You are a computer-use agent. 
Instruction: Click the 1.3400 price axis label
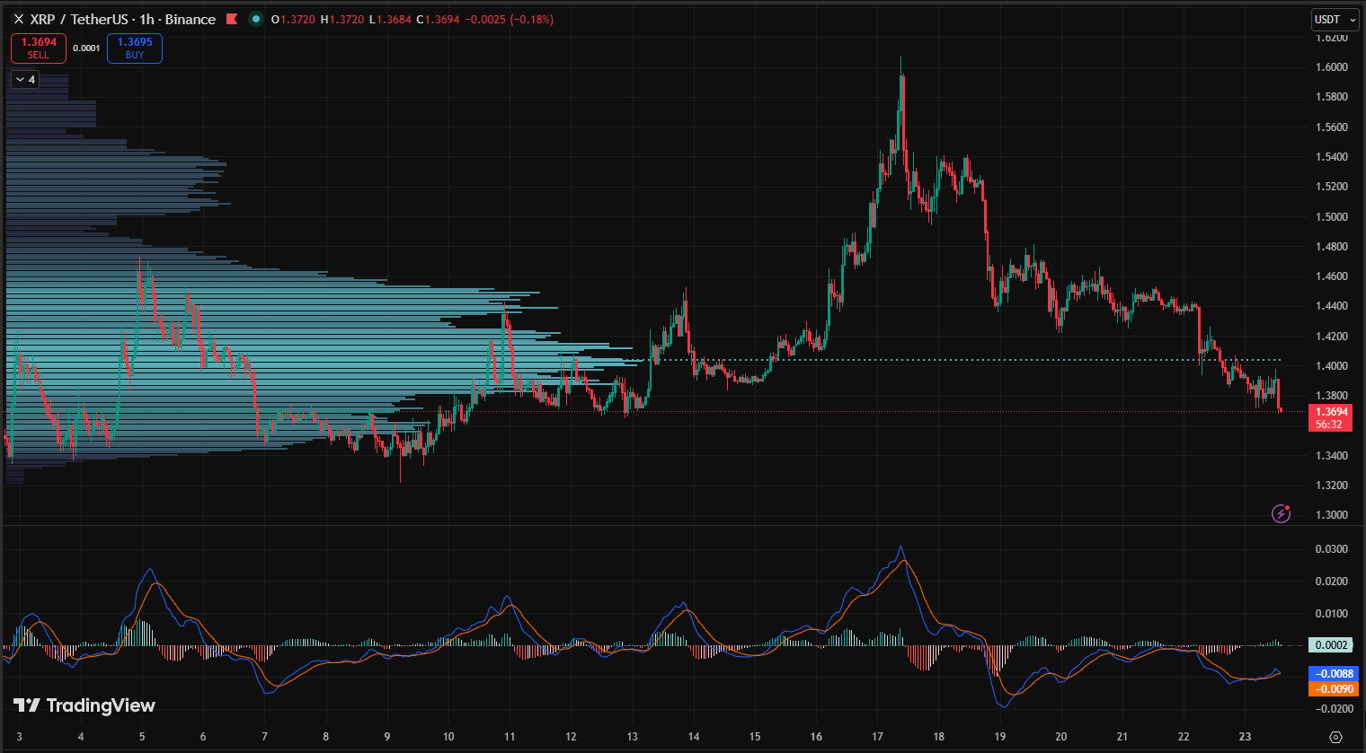point(1330,456)
